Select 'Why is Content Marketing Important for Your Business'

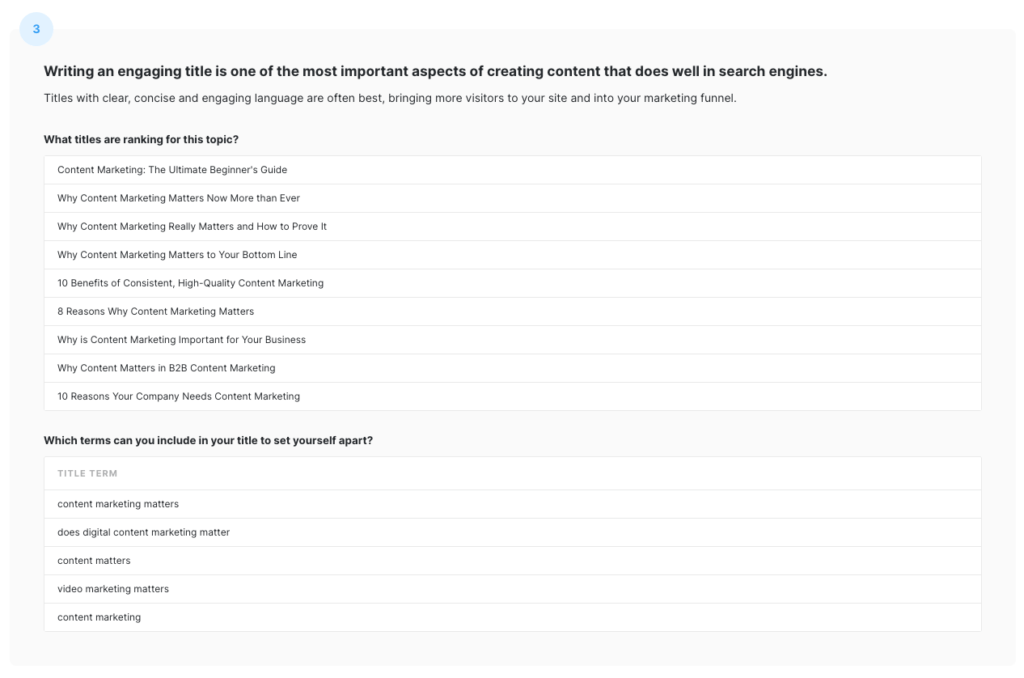point(181,340)
